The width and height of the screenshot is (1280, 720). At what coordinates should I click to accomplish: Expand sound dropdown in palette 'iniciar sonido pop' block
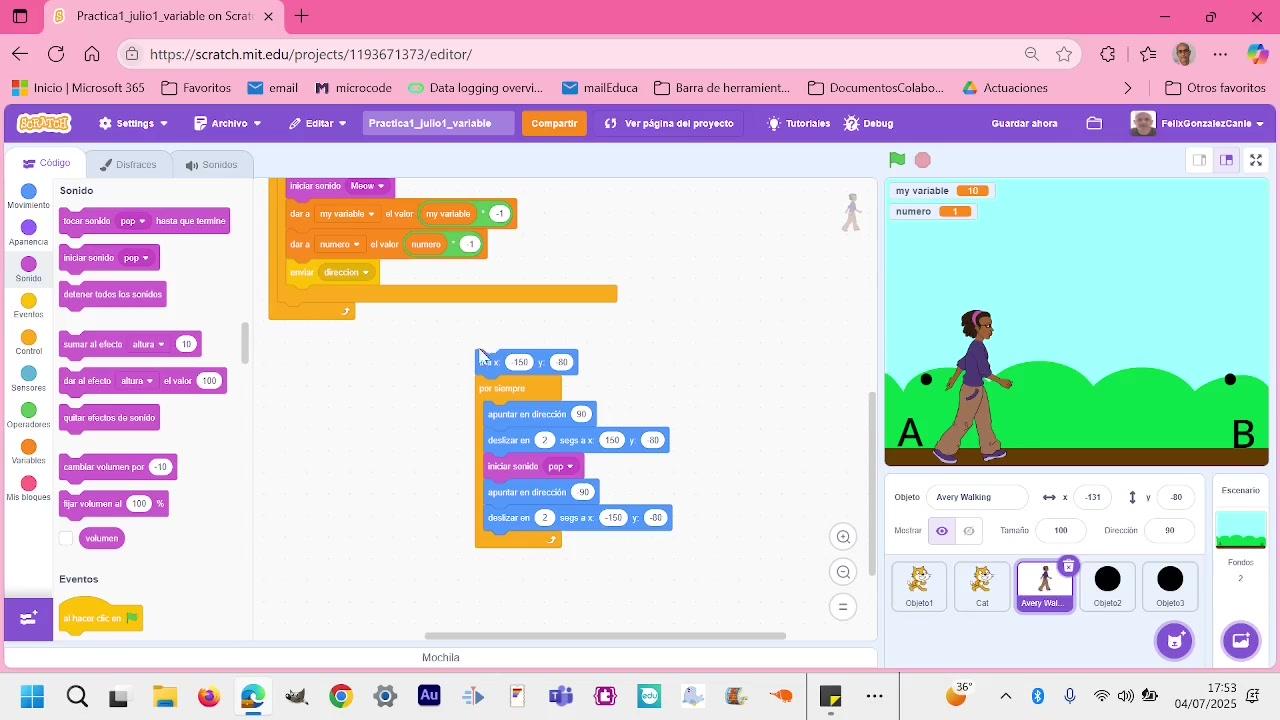pos(137,258)
